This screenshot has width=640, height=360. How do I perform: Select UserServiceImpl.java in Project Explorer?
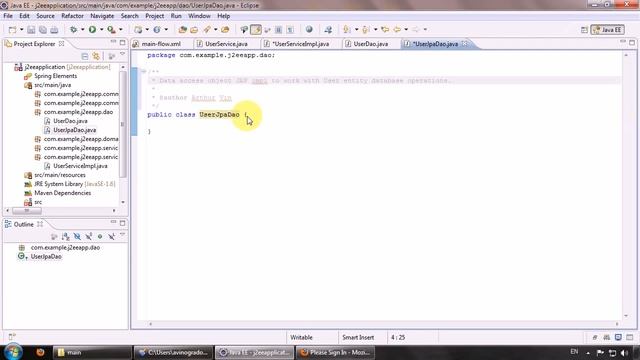[x=80, y=166]
